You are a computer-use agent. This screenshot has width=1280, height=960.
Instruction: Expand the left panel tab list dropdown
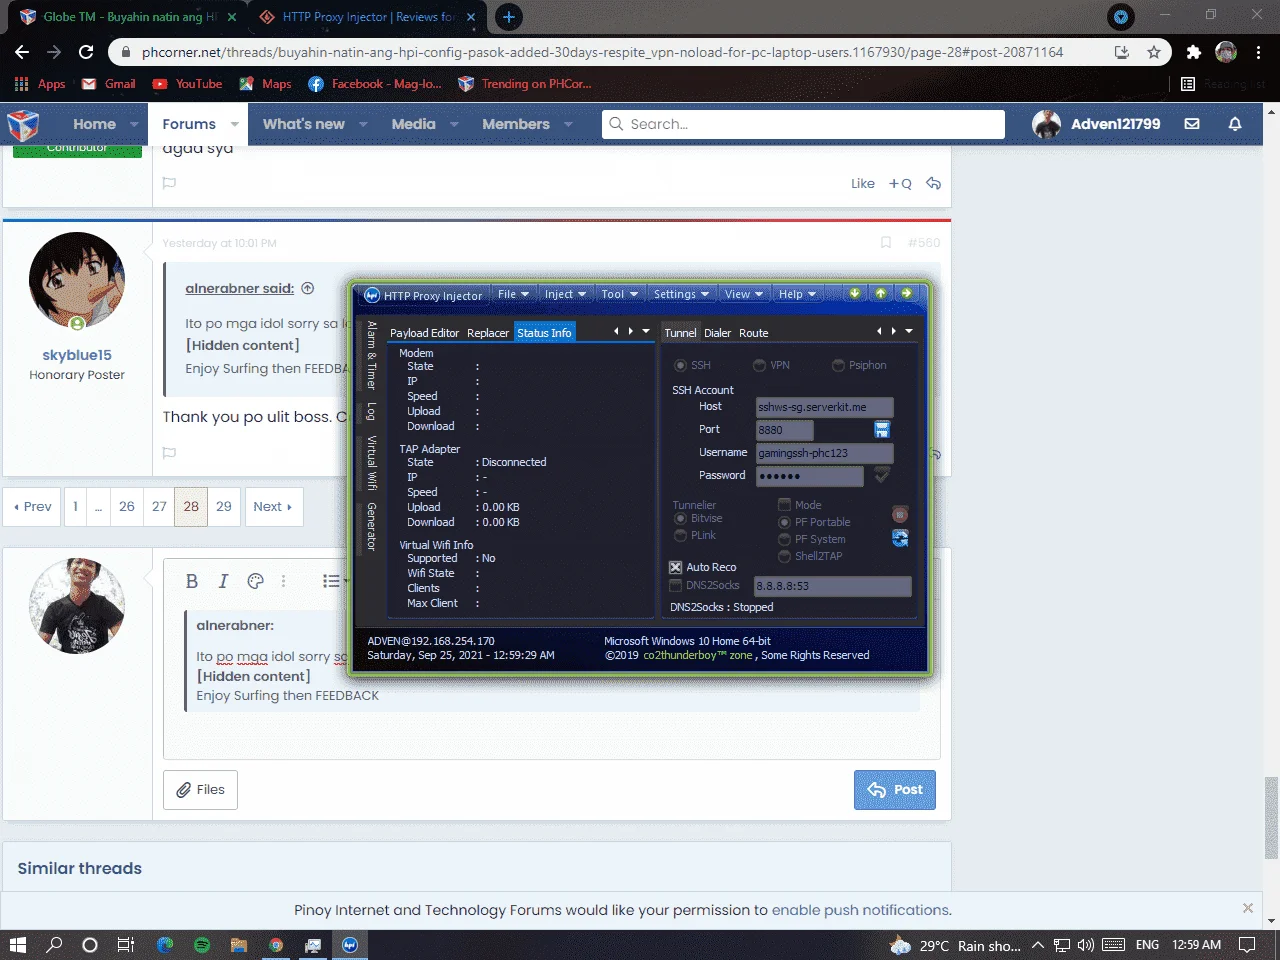646,331
